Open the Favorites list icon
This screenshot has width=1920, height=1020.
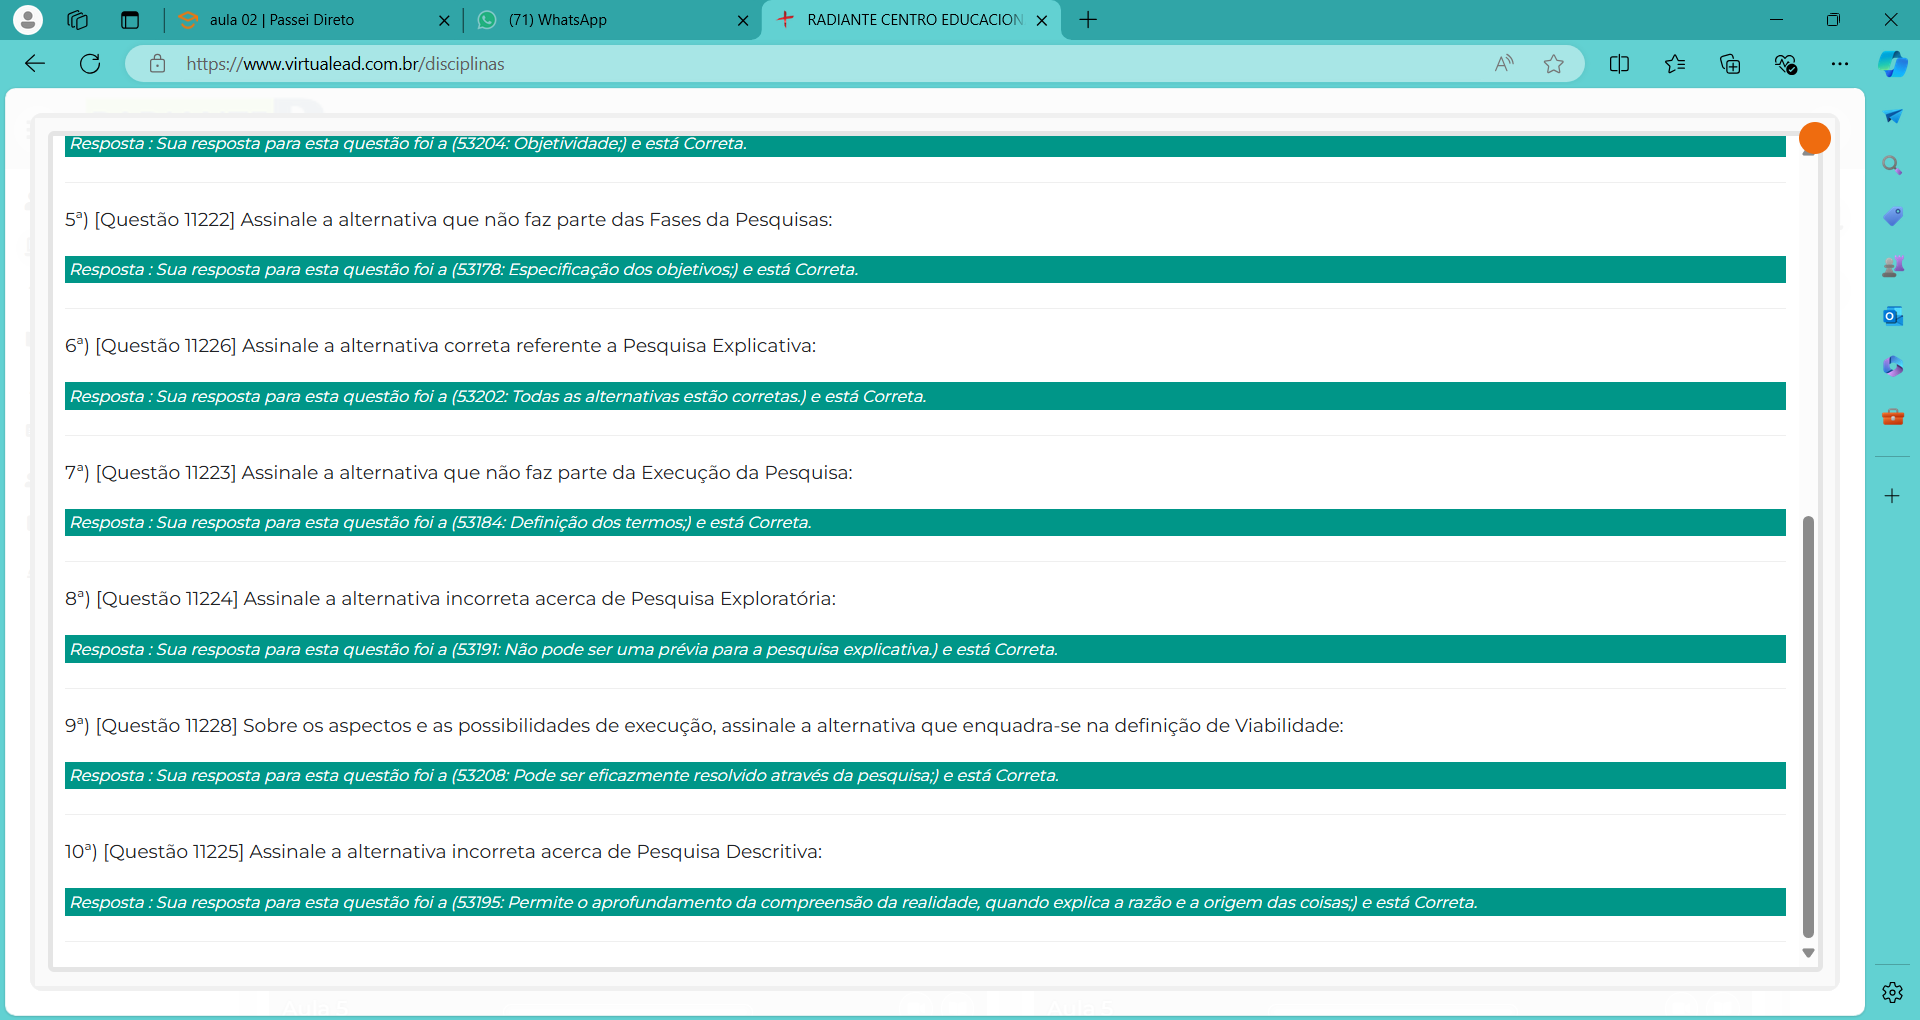[x=1675, y=64]
